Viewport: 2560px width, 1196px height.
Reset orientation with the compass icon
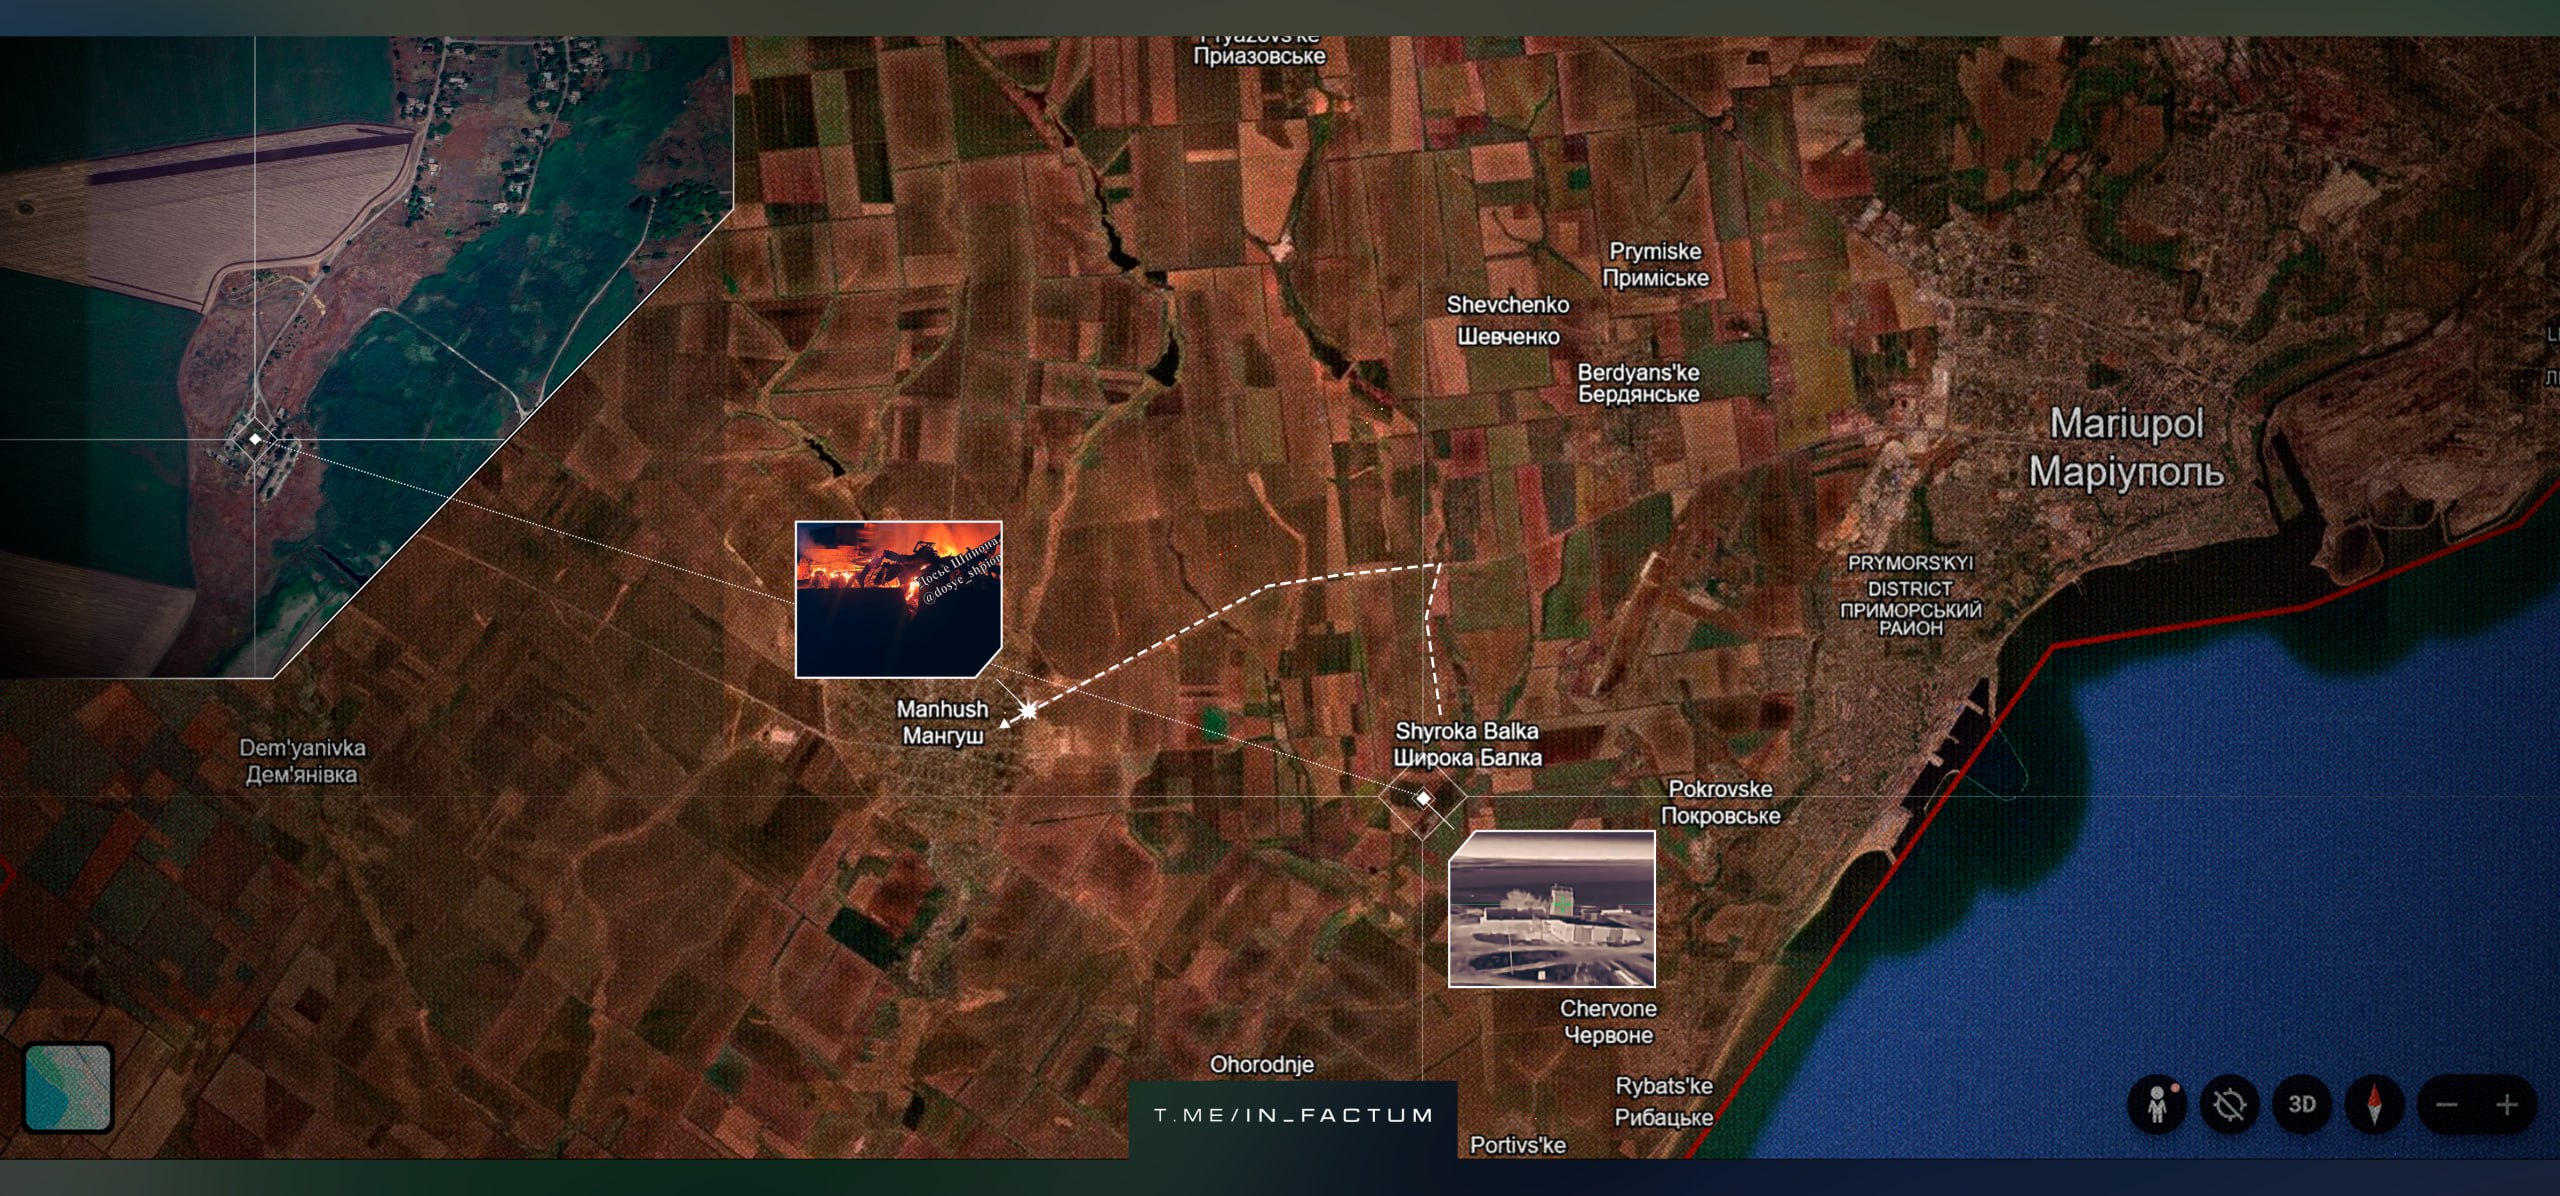coord(2374,1105)
